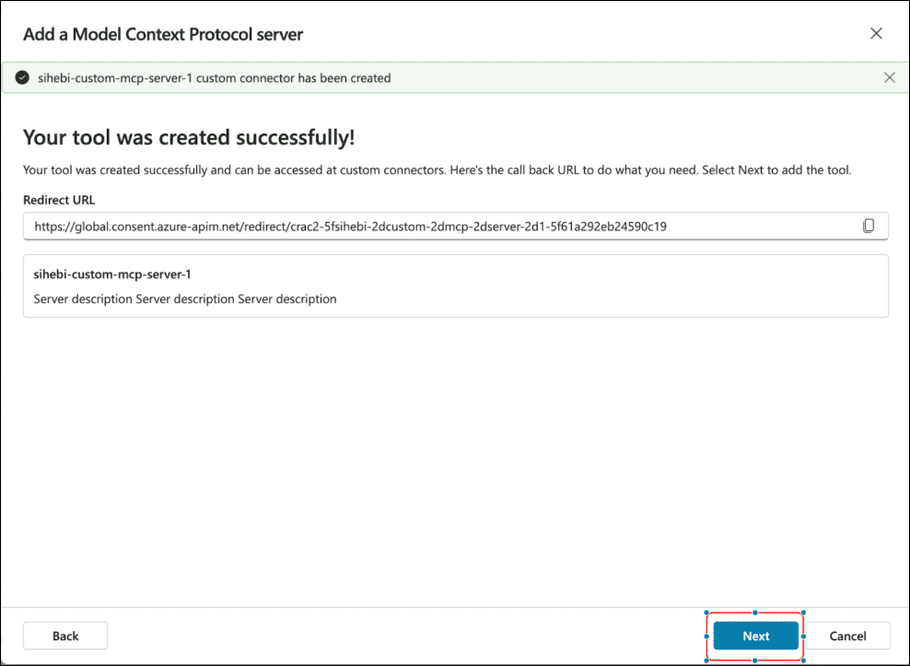
Task: Click Next to add the tool
Action: click(x=755, y=635)
